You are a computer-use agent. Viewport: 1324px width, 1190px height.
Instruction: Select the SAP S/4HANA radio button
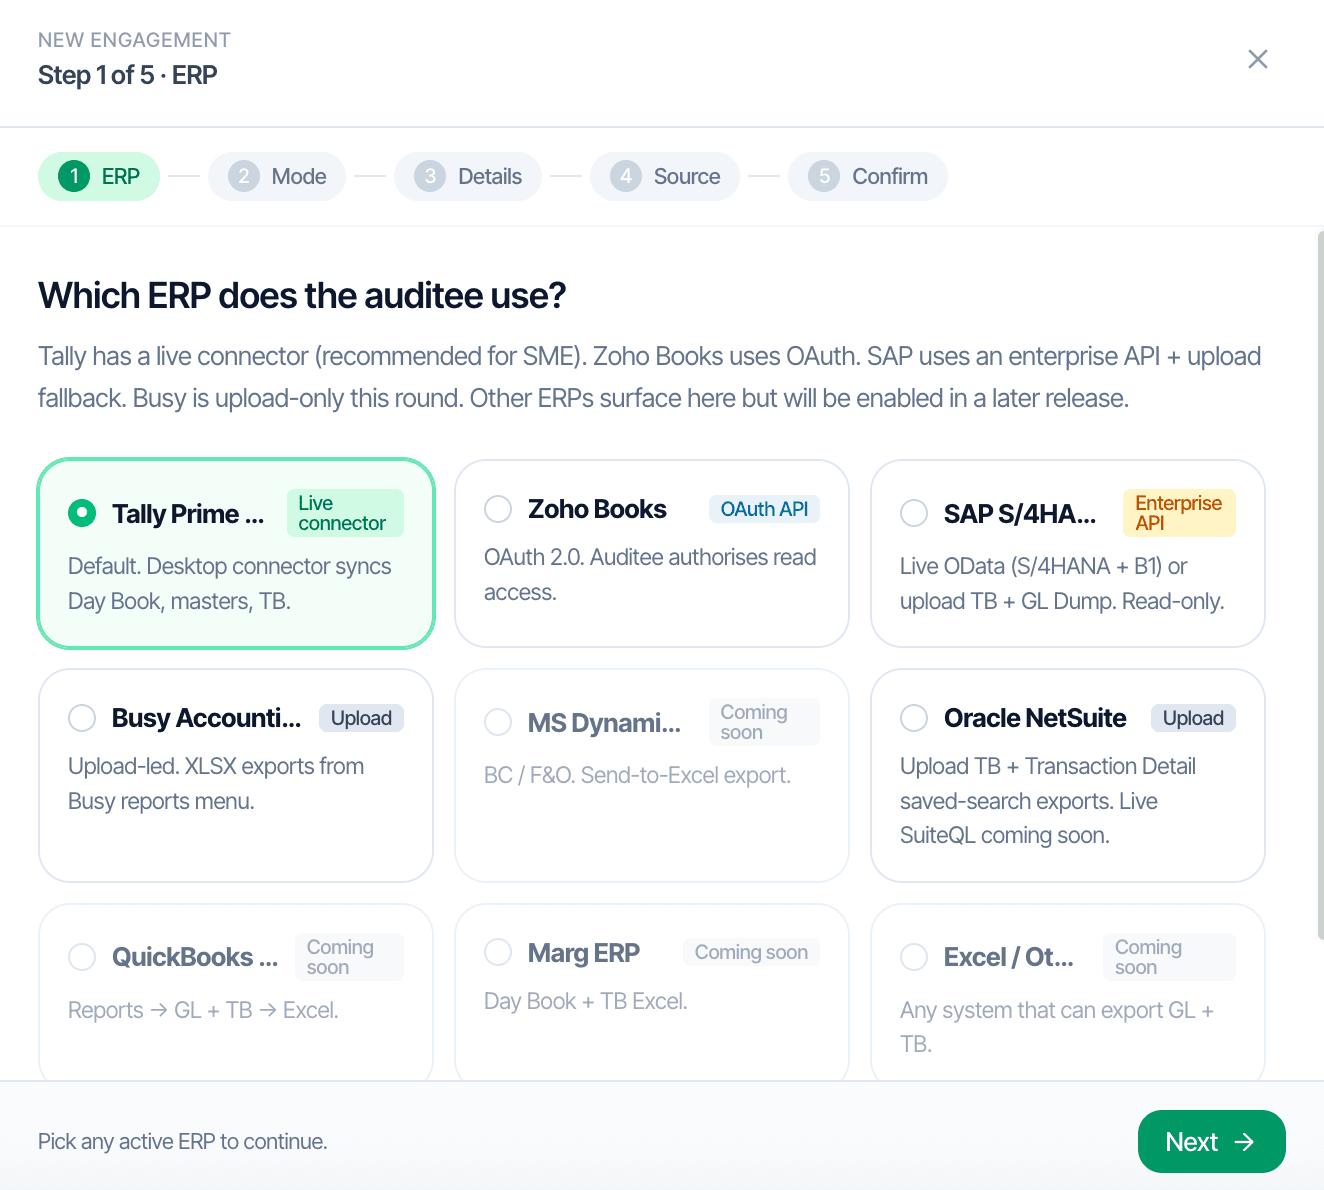click(914, 513)
